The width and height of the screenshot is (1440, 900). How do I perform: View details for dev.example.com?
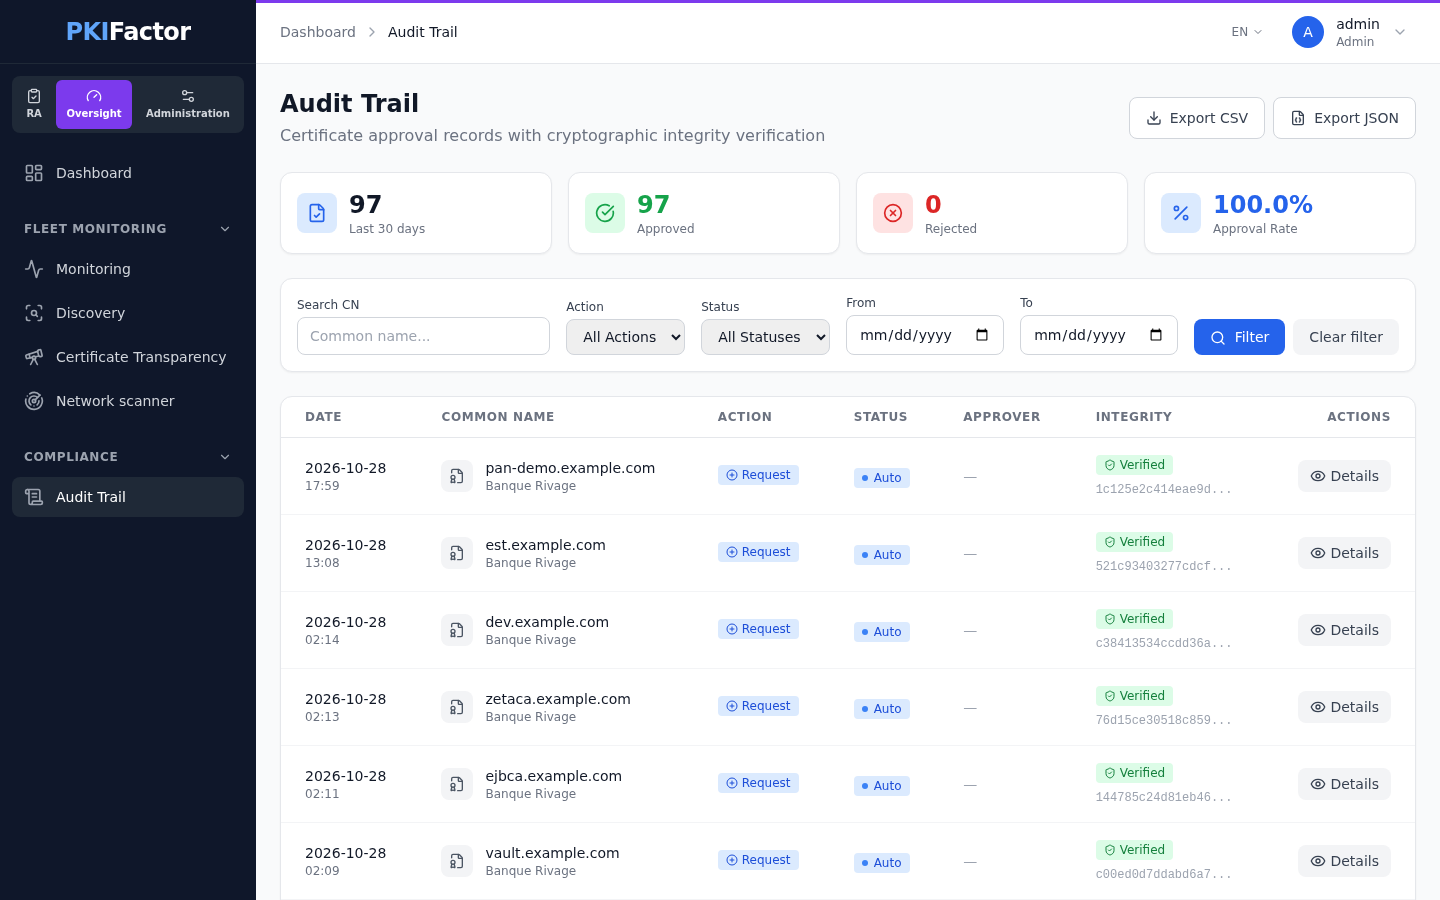(x=1344, y=630)
